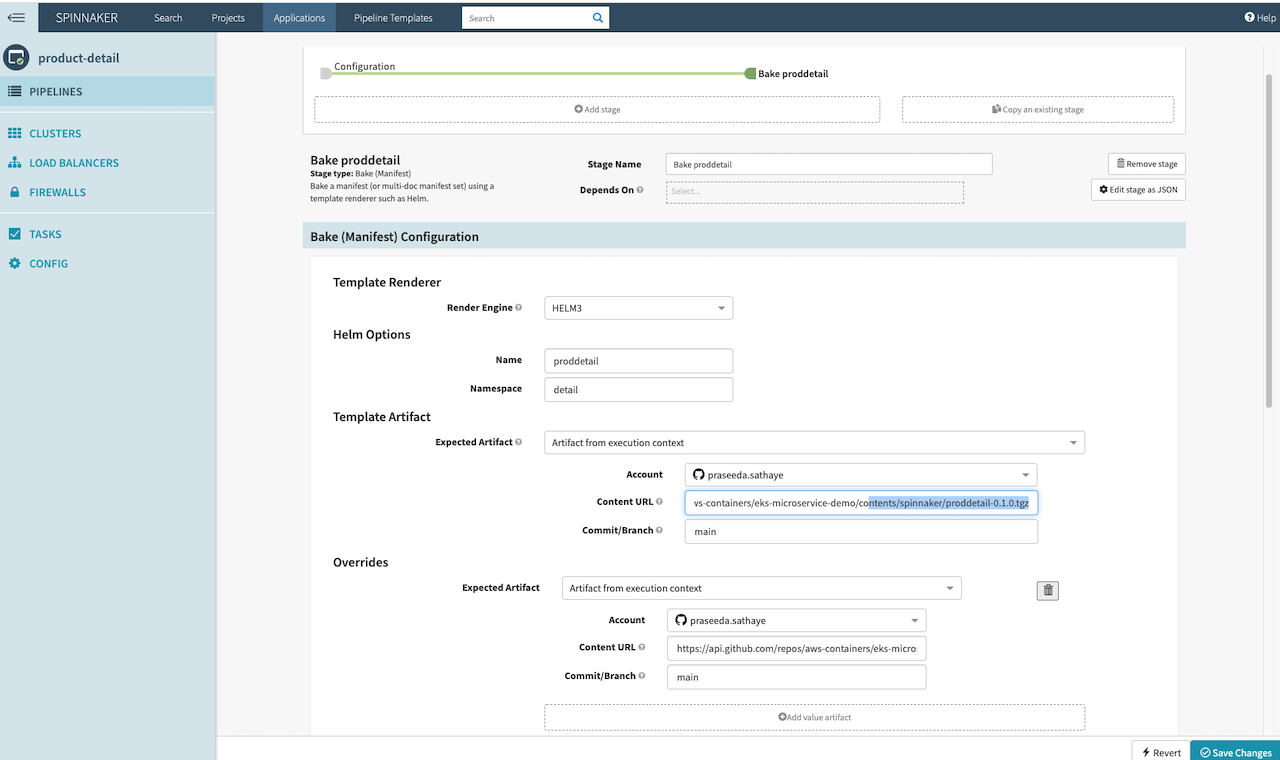
Task: Click the search magnifier icon
Action: (x=598, y=17)
